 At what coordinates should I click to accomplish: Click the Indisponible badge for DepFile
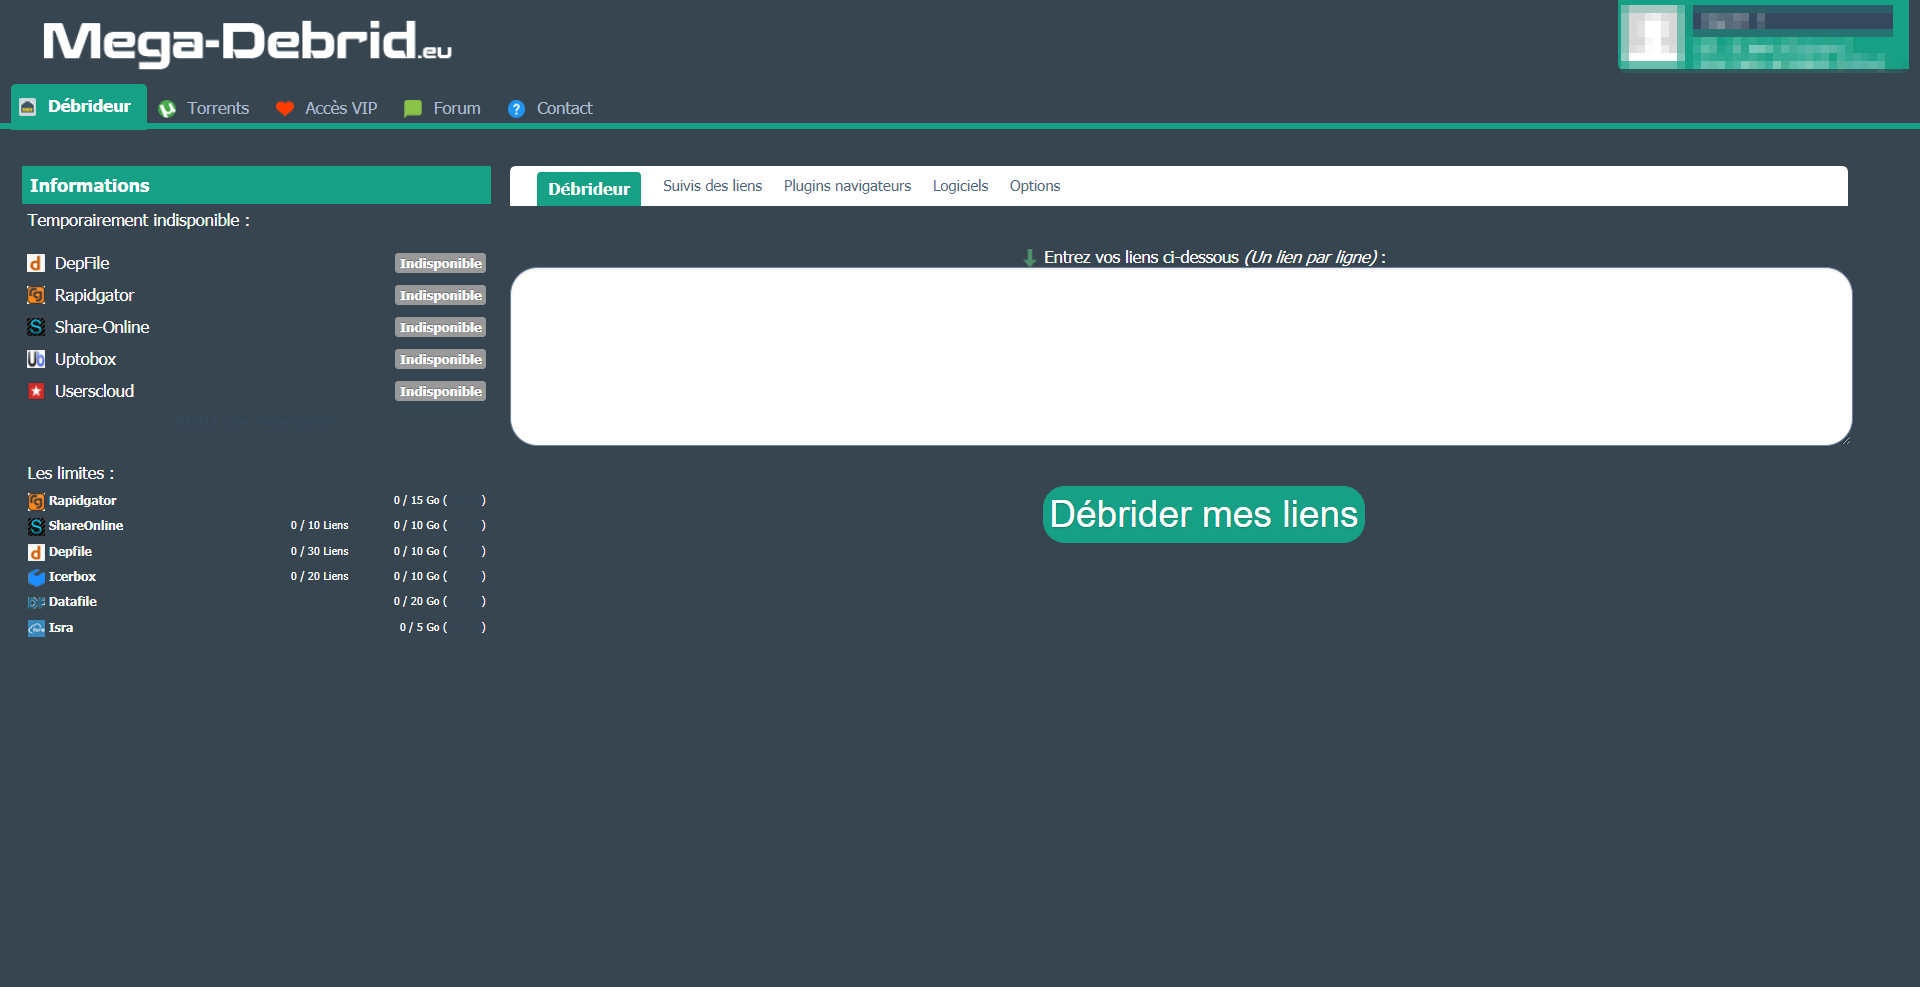[440, 263]
